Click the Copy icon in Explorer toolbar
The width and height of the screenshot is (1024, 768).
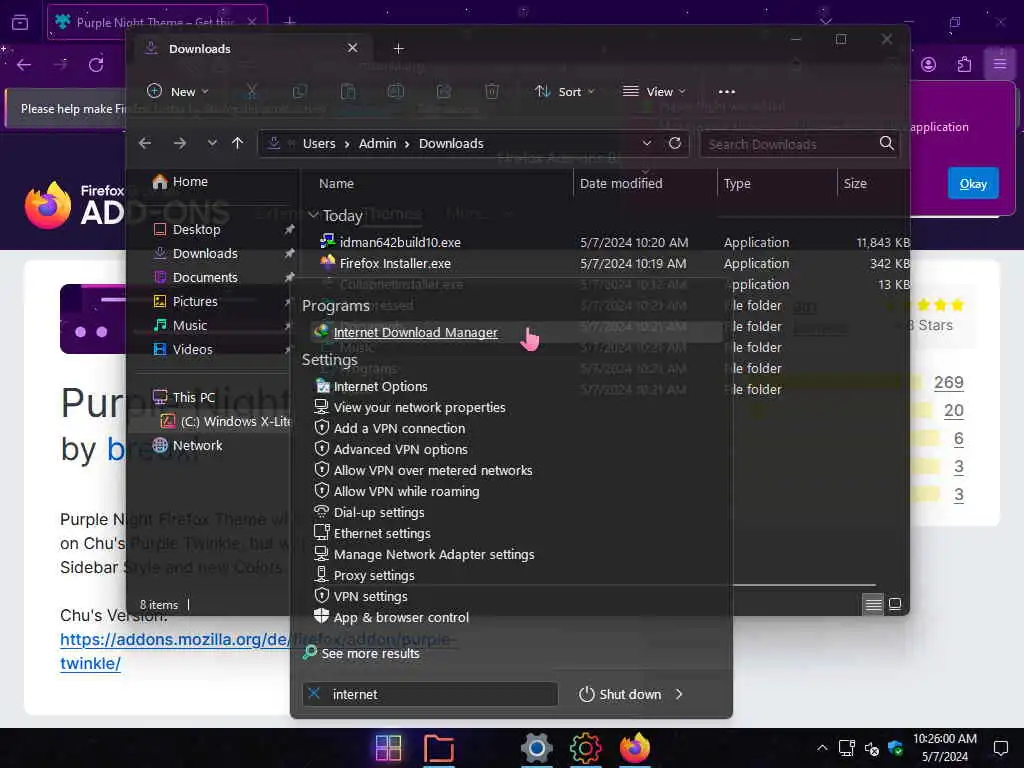pyautogui.click(x=300, y=91)
